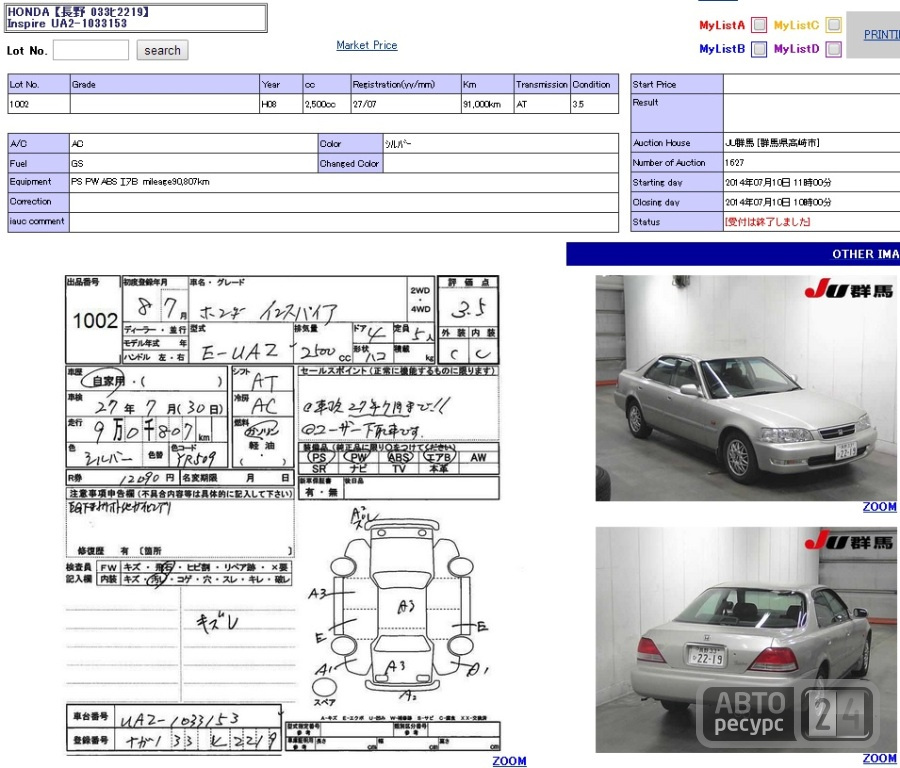Select the red status message text
The width and height of the screenshot is (900, 768).
767,222
